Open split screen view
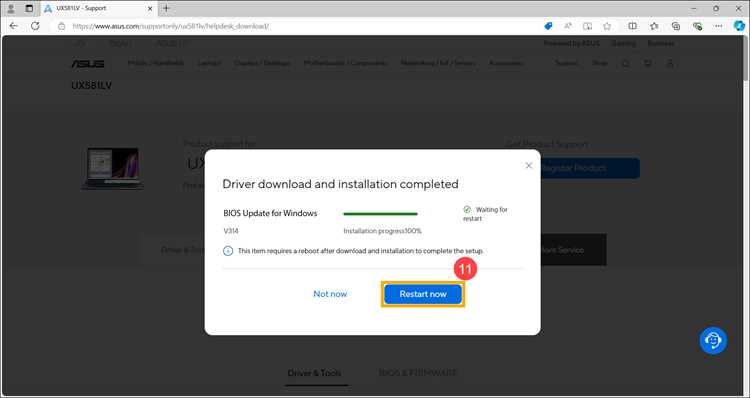The image size is (750, 398). tap(632, 26)
